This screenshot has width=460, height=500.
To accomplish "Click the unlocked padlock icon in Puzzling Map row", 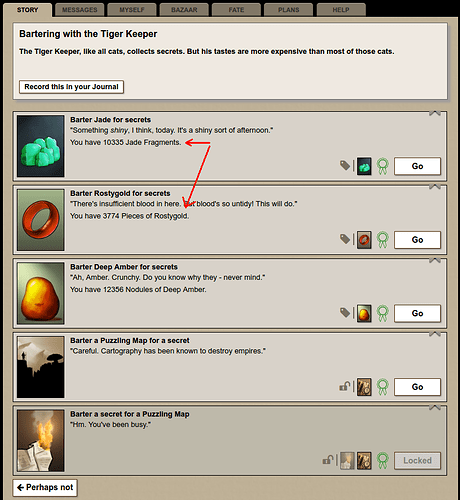I will click(345, 386).
